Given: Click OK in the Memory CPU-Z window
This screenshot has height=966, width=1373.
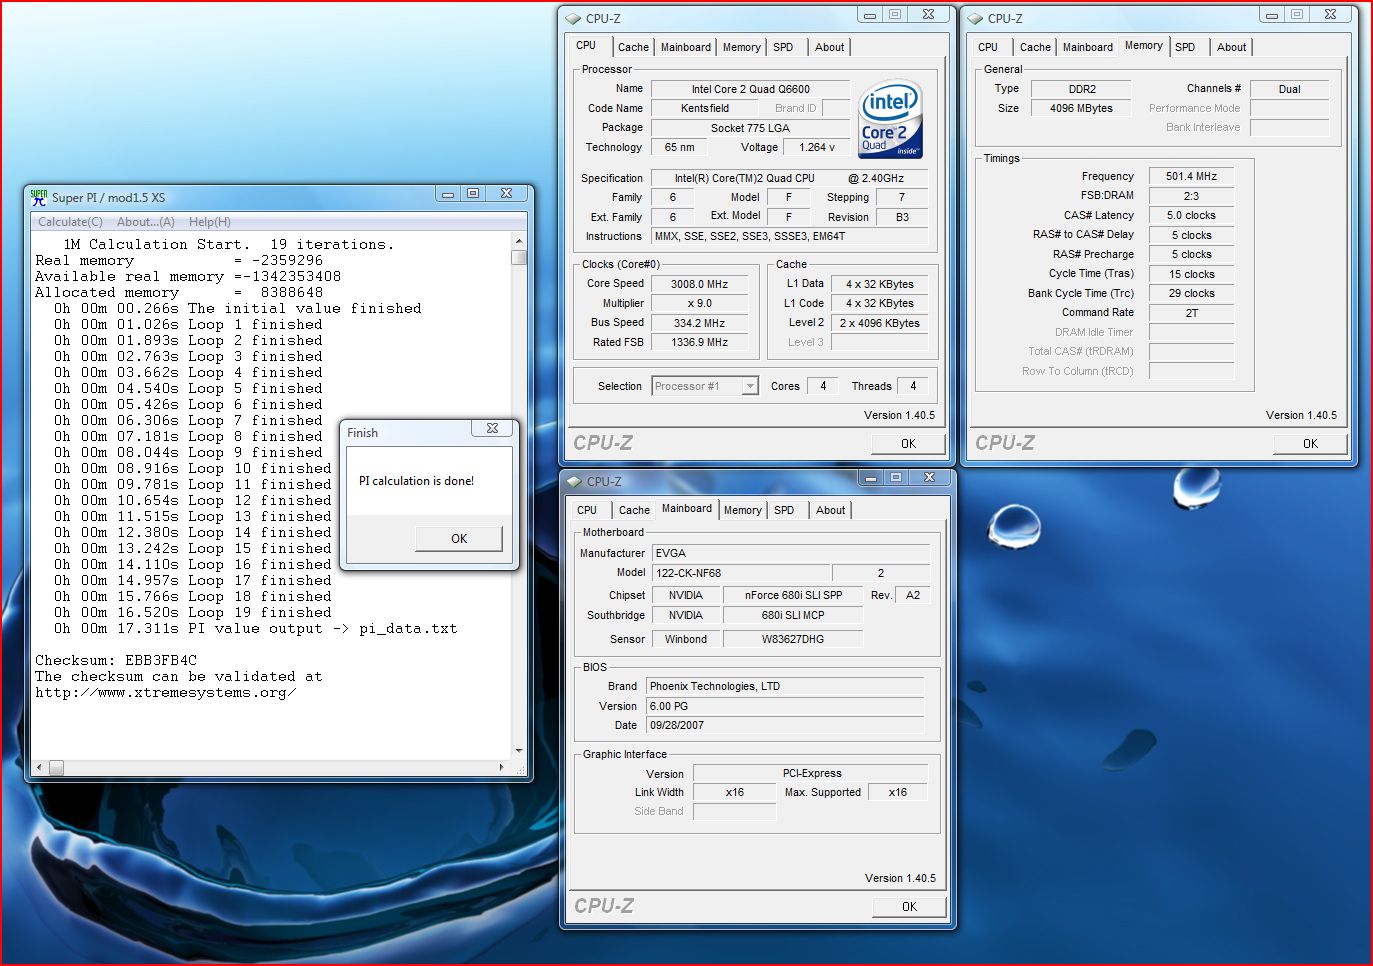Looking at the screenshot, I should click(x=1310, y=444).
